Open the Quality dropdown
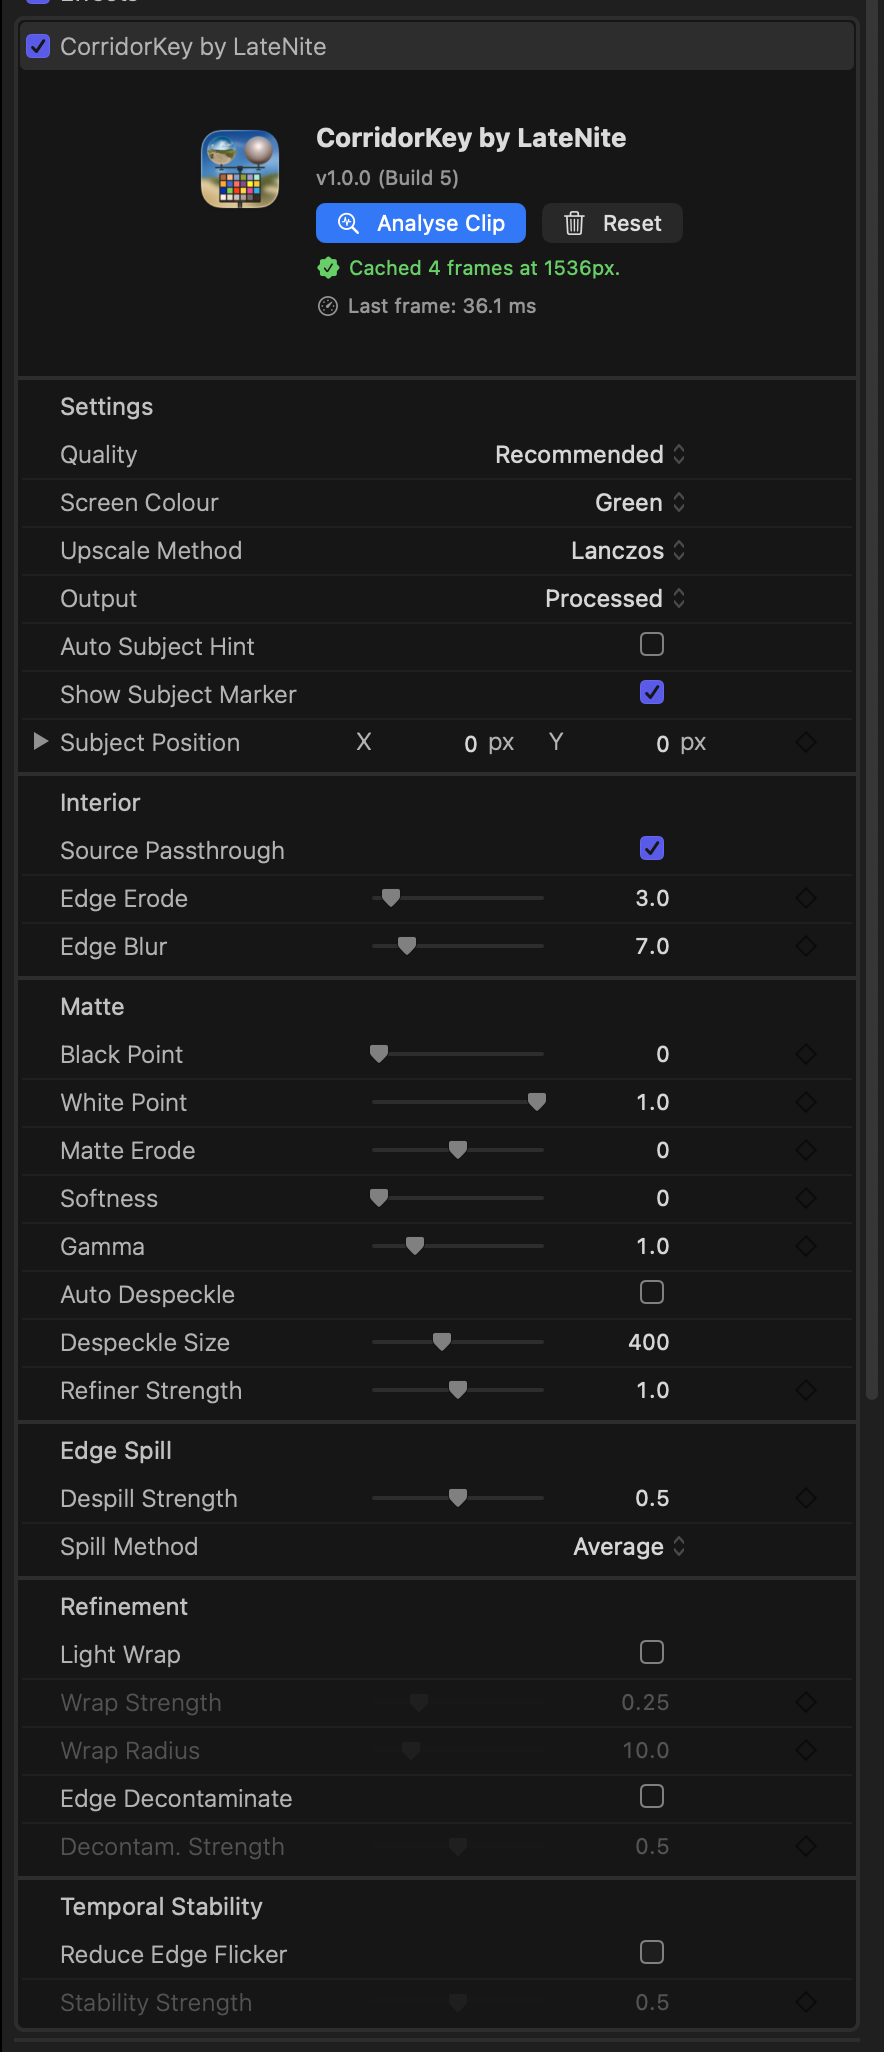Image resolution: width=884 pixels, height=2052 pixels. [x=590, y=455]
